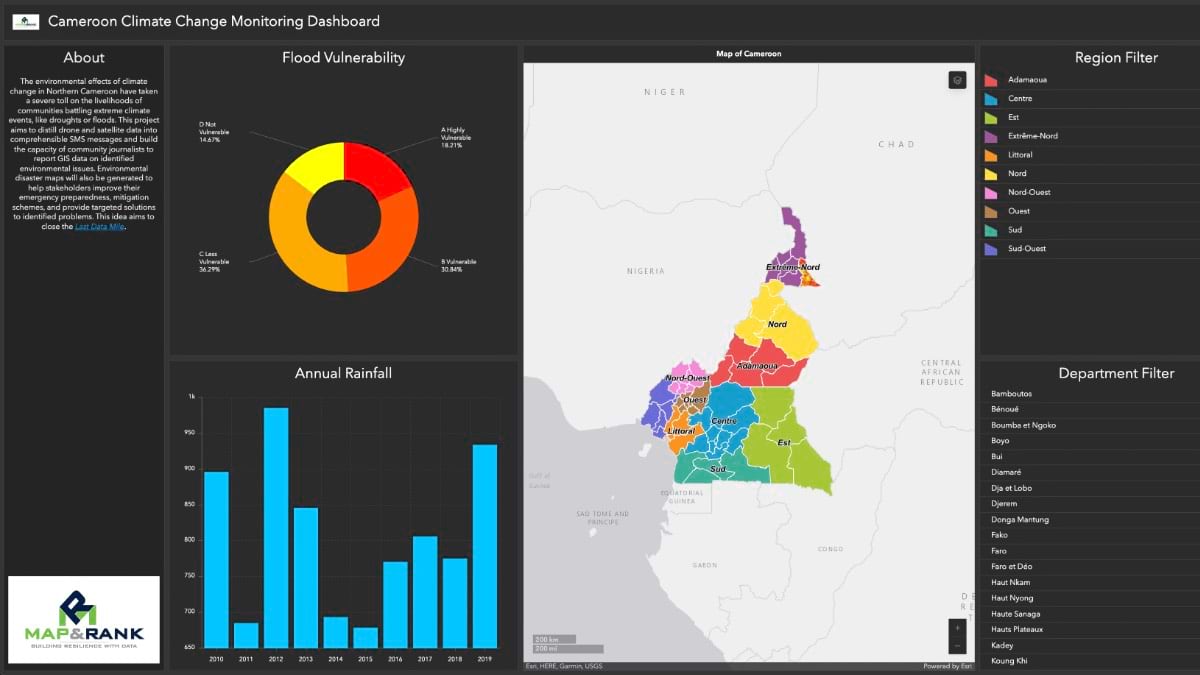
Task: Click the 2015 rainfall bar
Action: coord(366,638)
